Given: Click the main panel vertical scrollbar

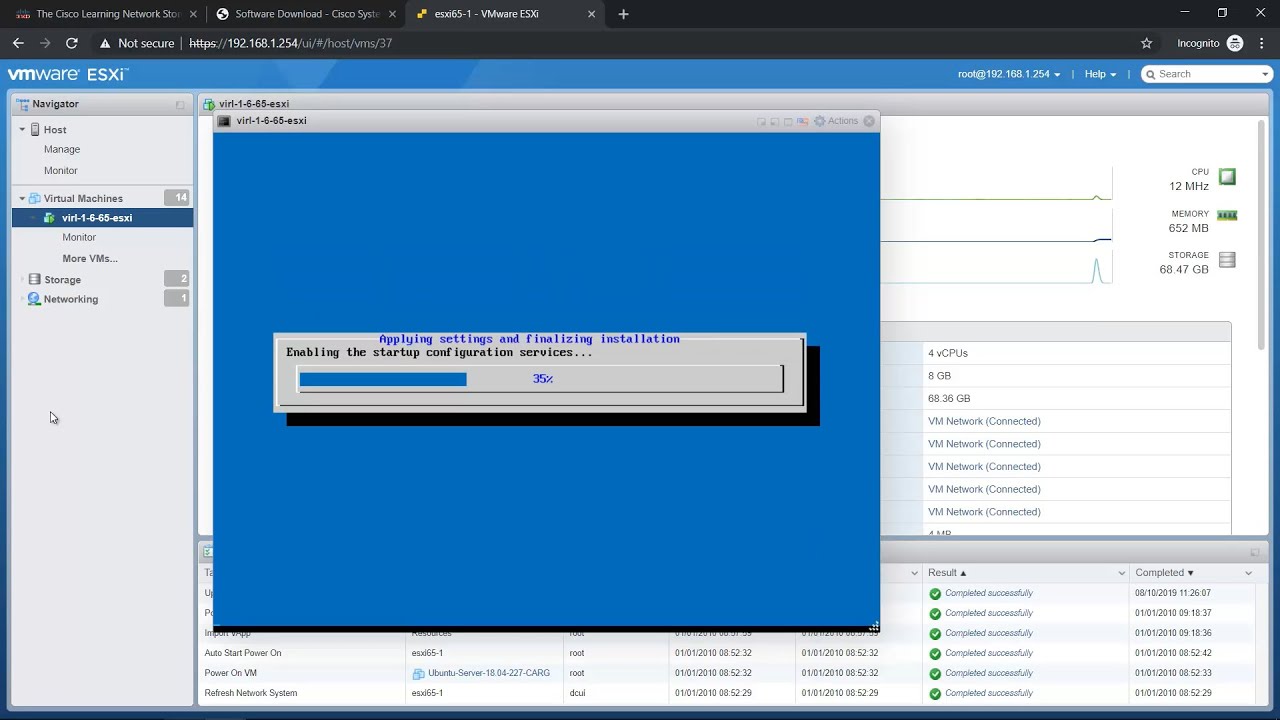Looking at the screenshot, I should [x=1262, y=235].
